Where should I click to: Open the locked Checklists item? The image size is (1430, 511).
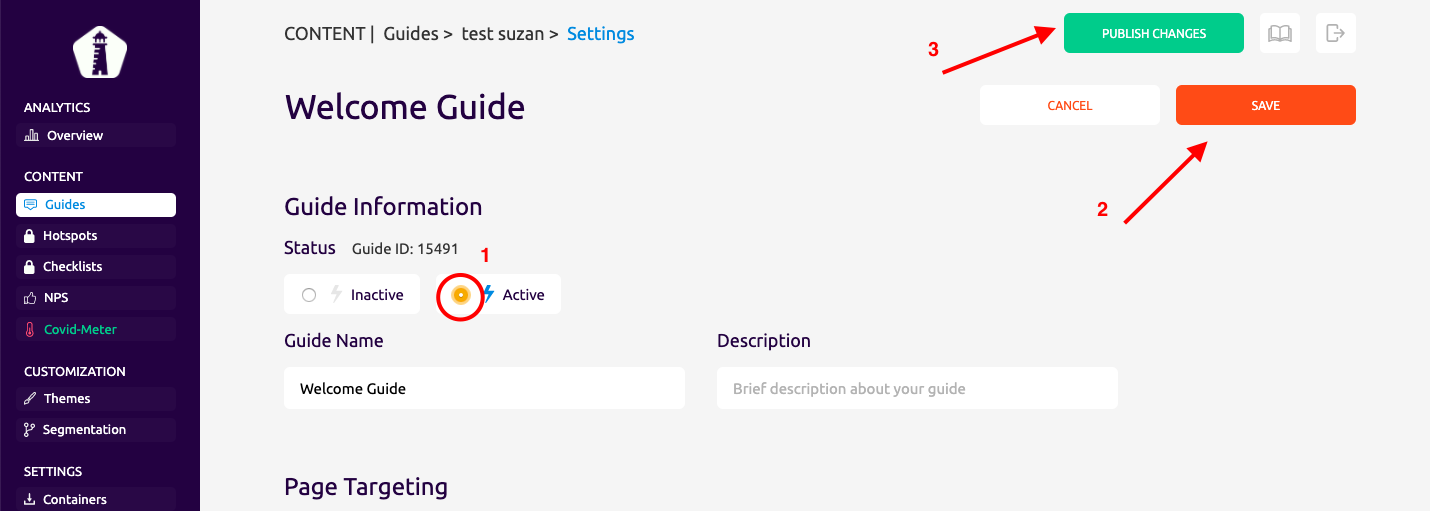[x=96, y=267]
